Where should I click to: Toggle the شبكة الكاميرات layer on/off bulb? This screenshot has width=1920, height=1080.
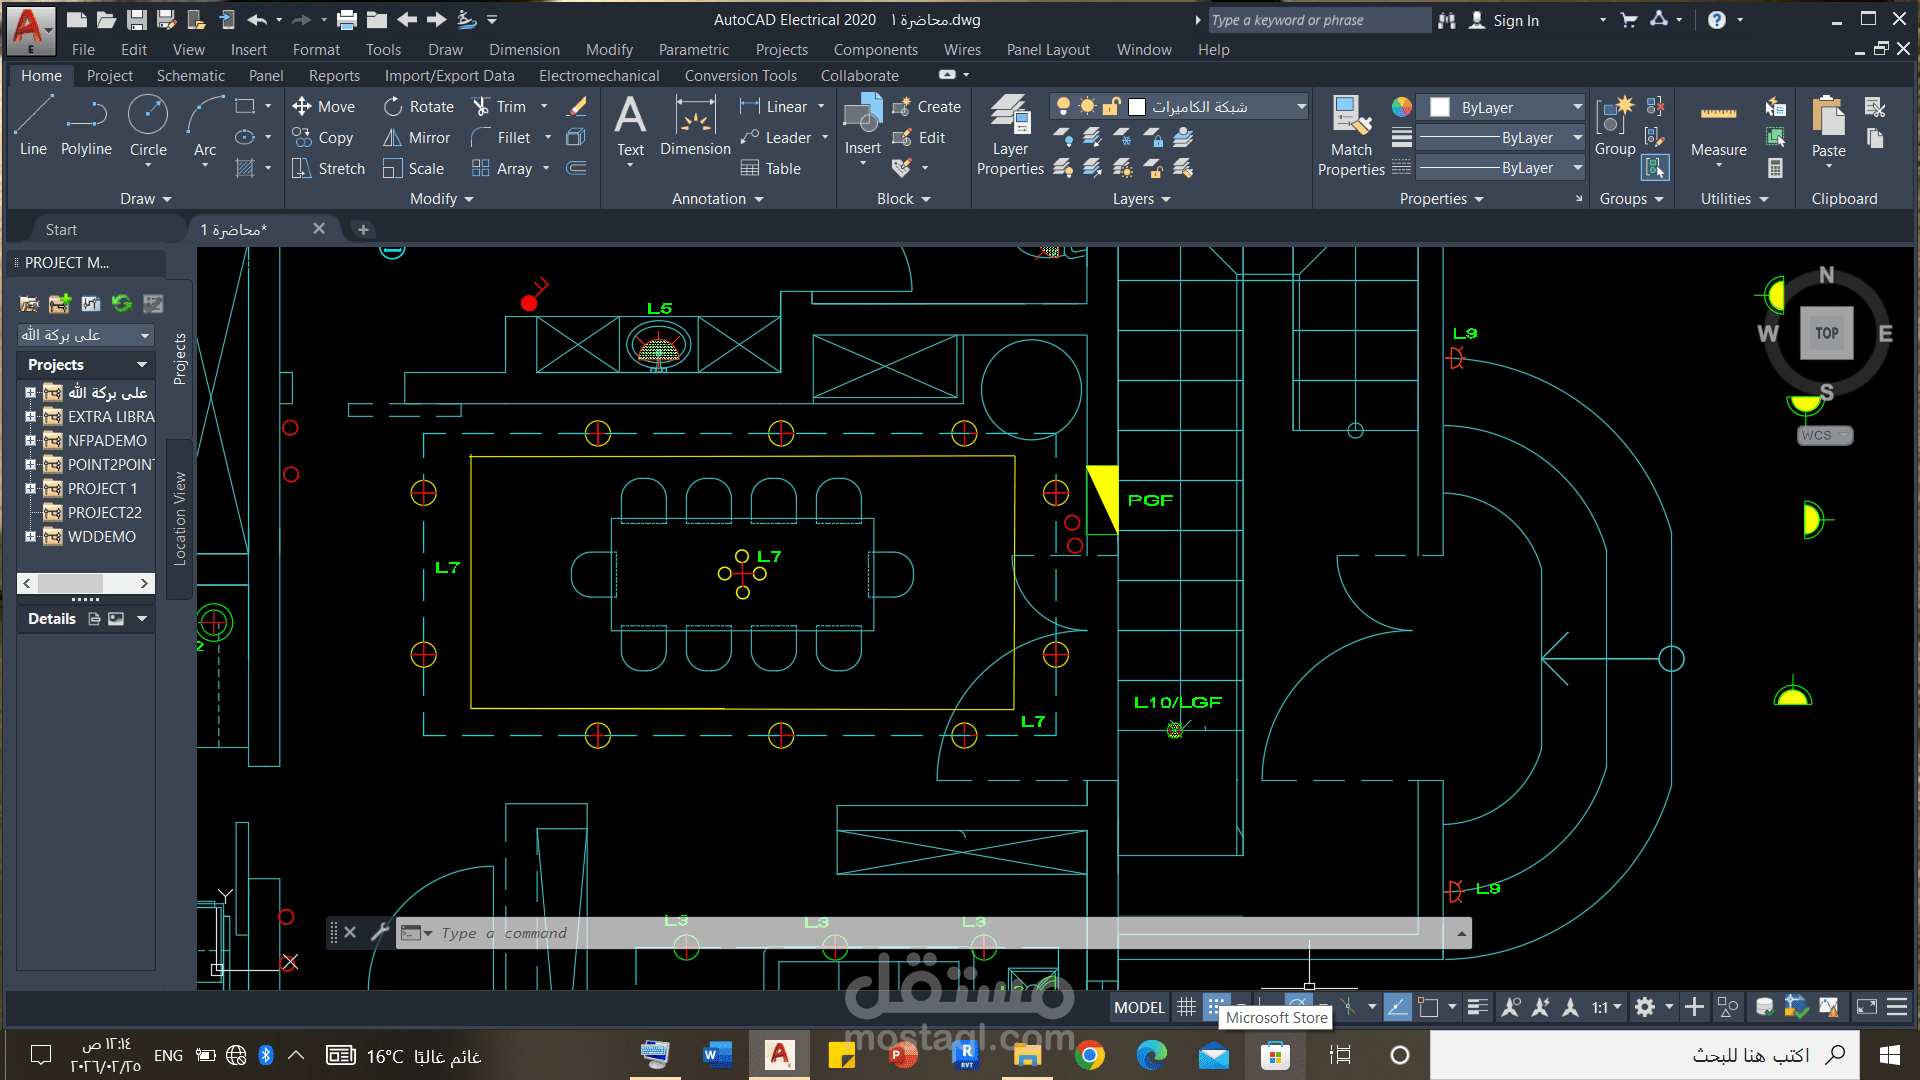pos(1062,105)
